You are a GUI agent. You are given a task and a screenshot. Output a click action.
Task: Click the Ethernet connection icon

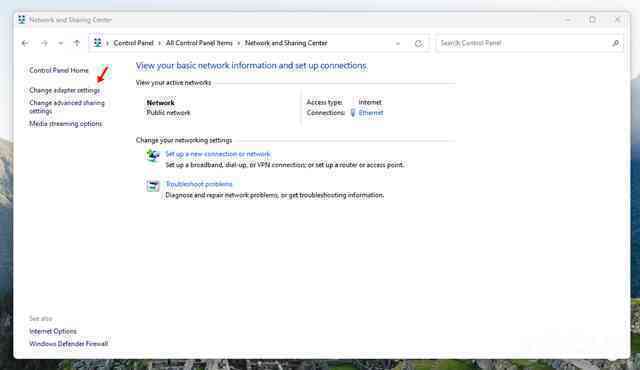[x=353, y=113]
